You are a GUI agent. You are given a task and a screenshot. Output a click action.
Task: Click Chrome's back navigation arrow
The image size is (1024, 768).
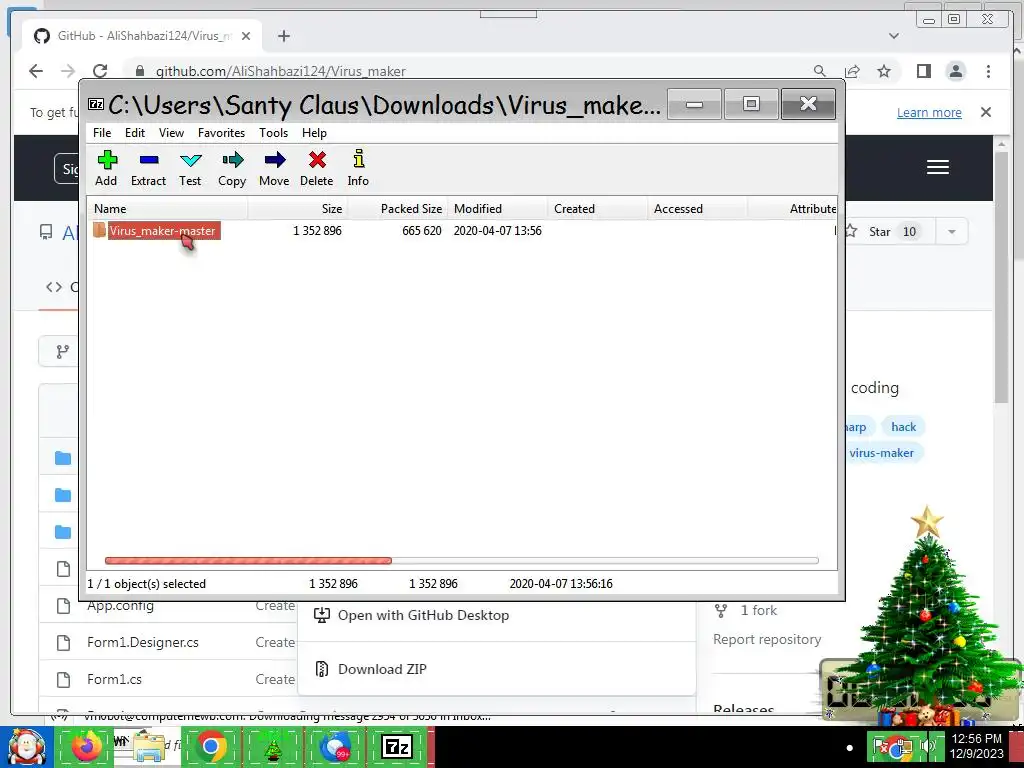(36, 71)
